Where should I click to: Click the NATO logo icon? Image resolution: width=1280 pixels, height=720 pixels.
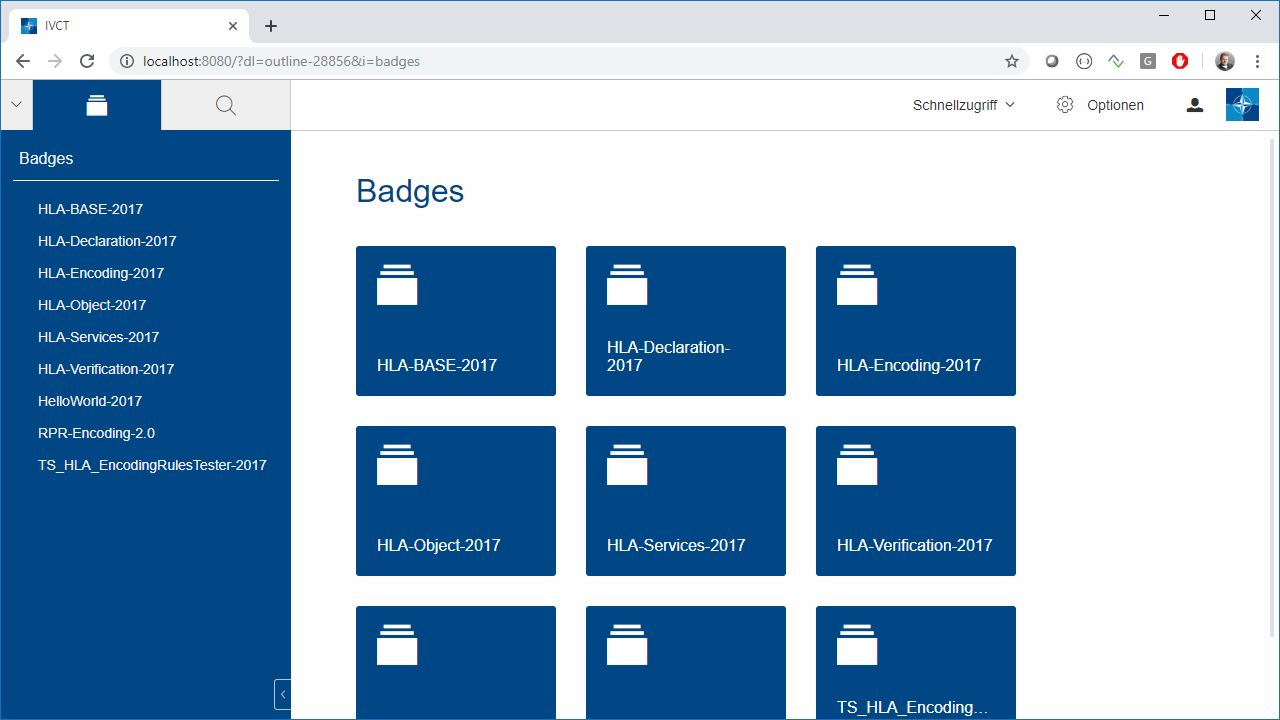(1242, 105)
